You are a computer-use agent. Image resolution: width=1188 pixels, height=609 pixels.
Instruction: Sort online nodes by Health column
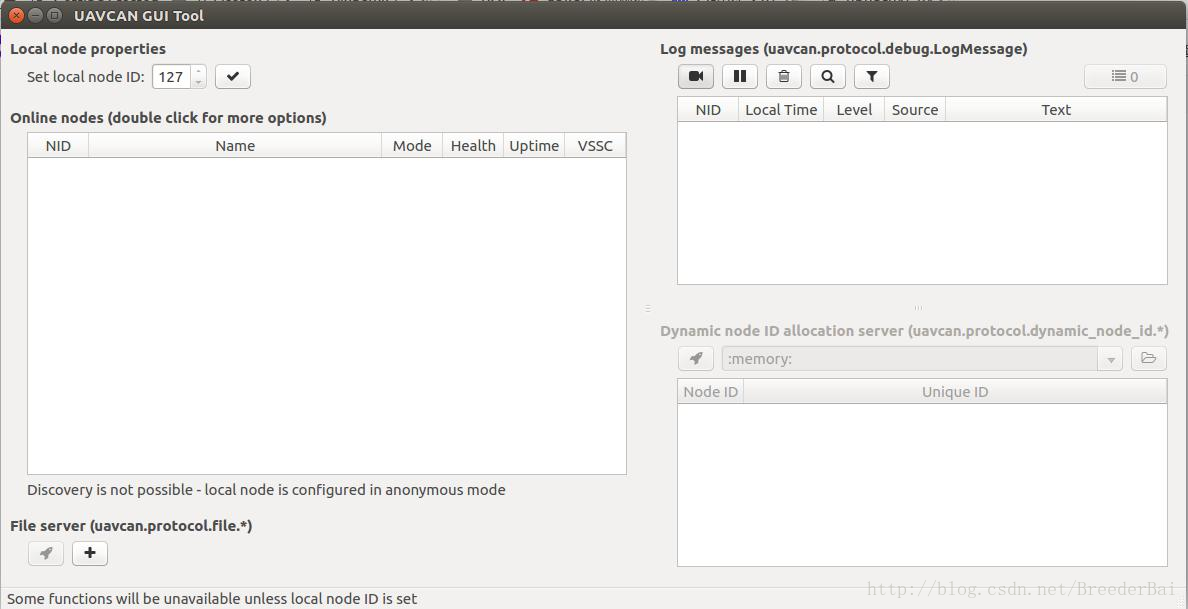click(473, 145)
